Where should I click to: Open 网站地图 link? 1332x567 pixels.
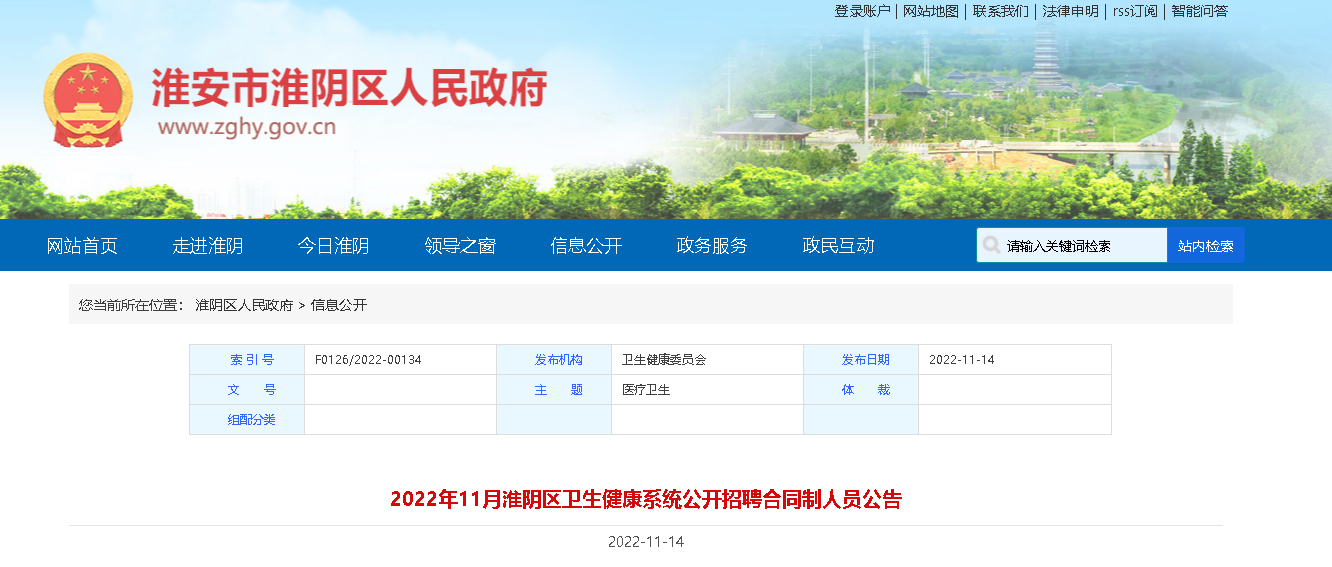coord(931,11)
